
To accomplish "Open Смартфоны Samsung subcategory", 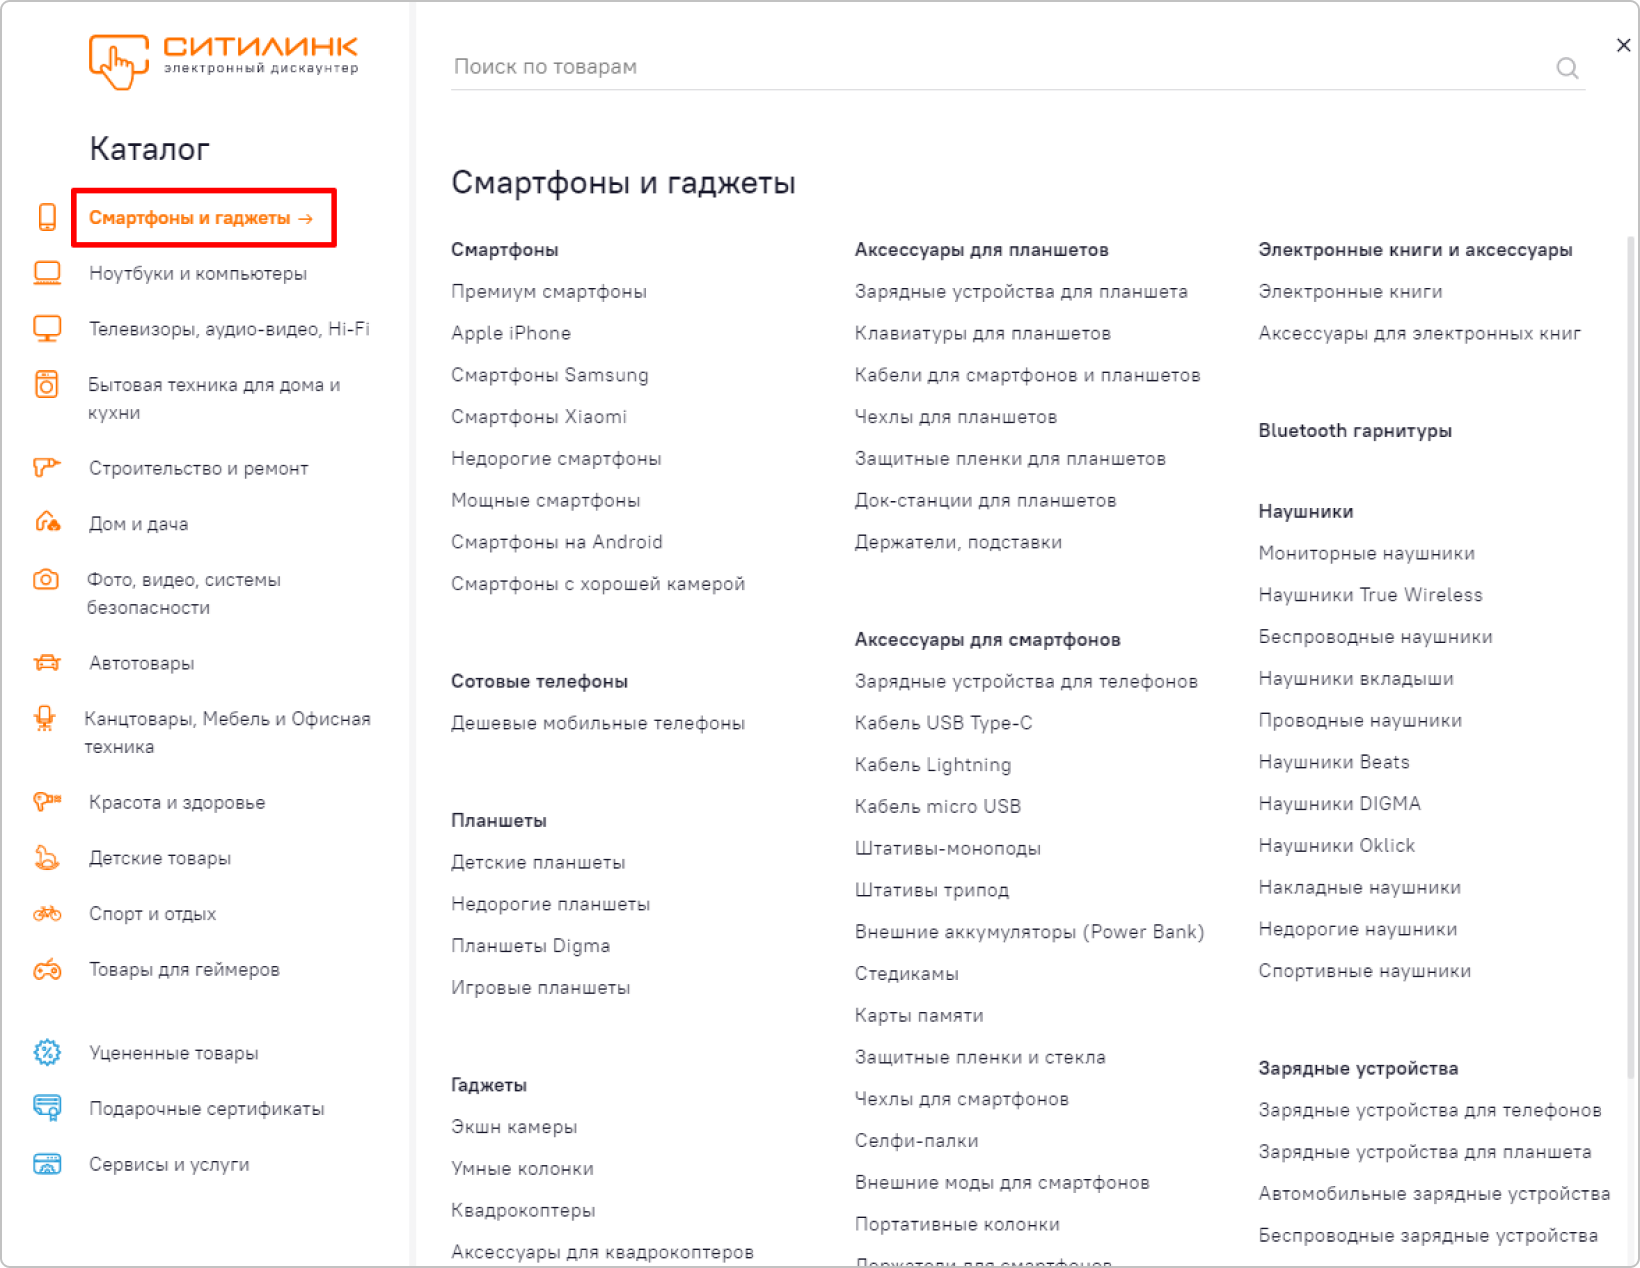I will 550,375.
